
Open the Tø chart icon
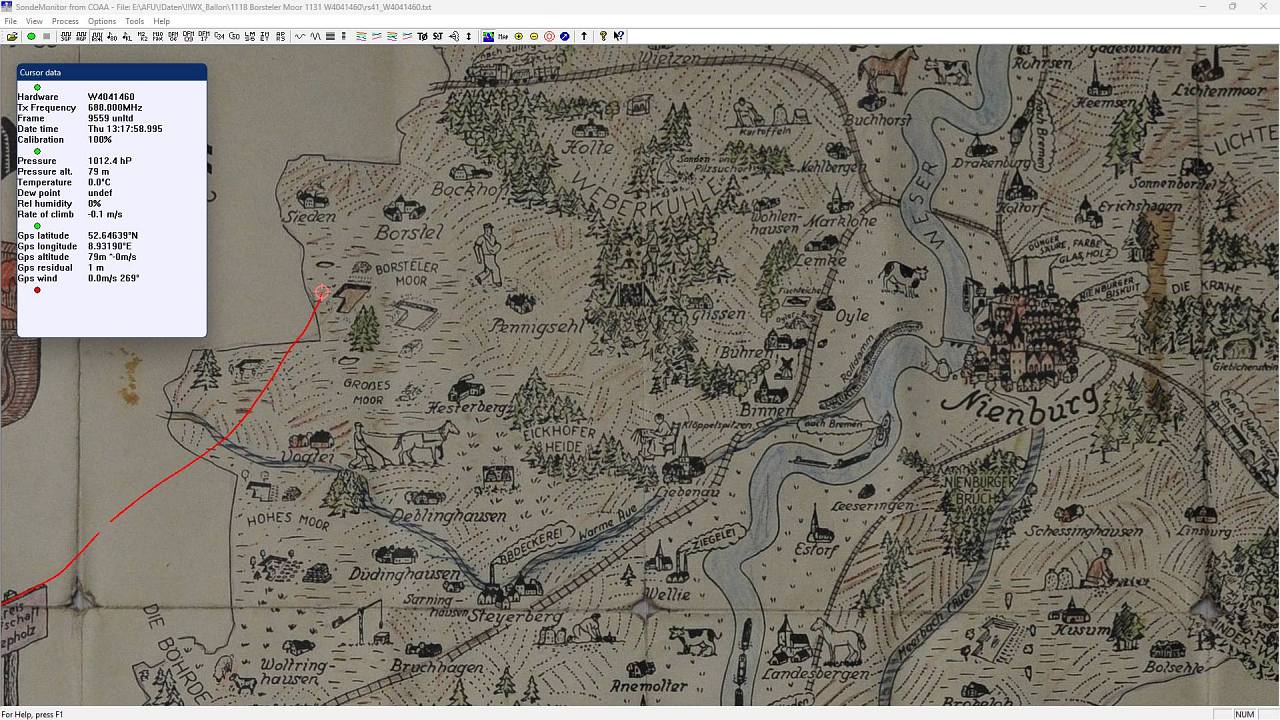422,36
